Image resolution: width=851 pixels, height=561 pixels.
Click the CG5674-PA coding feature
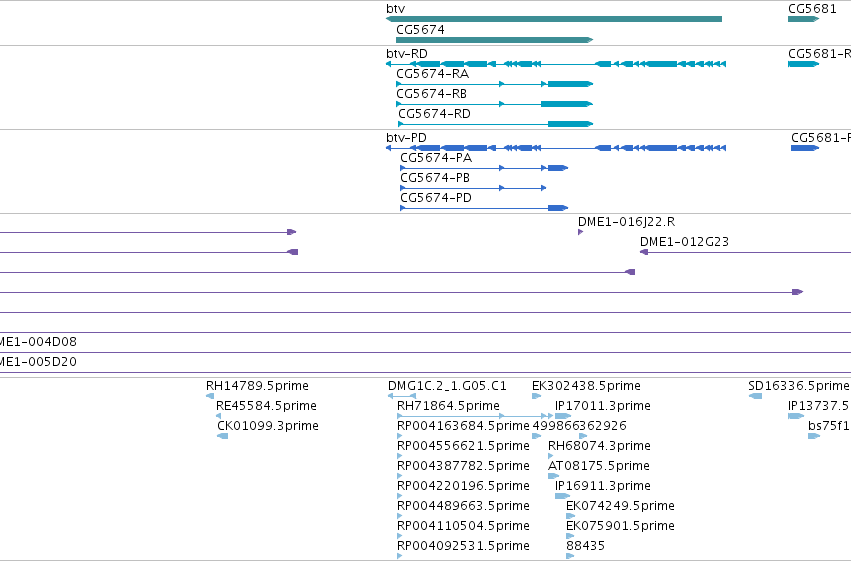(x=484, y=168)
